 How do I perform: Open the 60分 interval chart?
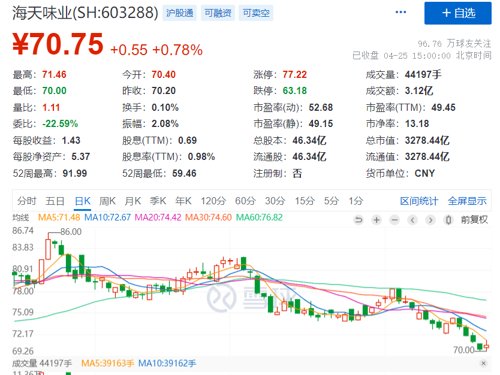click(x=245, y=201)
